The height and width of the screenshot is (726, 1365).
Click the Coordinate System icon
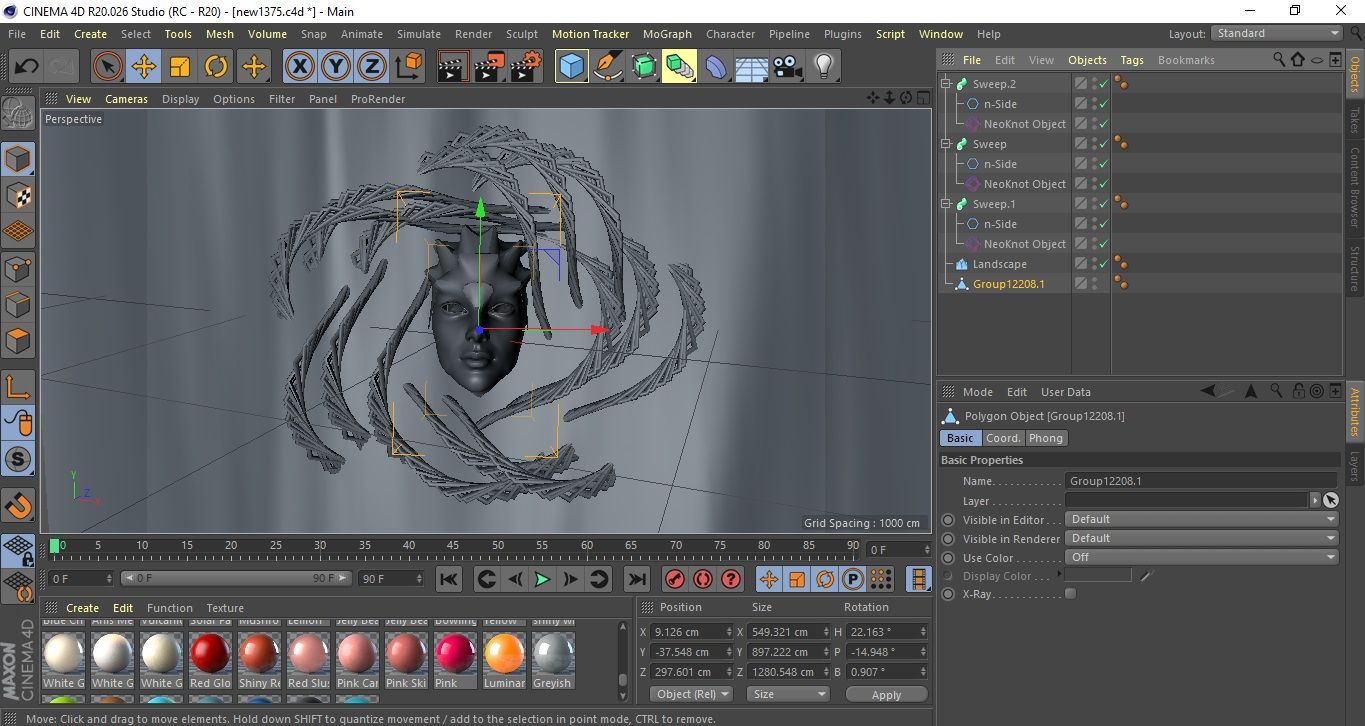point(408,67)
